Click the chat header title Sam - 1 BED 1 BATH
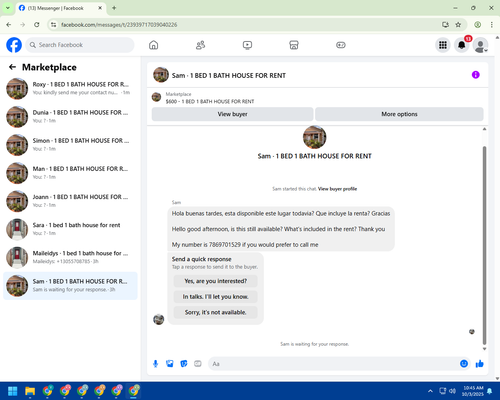The width and height of the screenshot is (500, 400). click(x=229, y=76)
